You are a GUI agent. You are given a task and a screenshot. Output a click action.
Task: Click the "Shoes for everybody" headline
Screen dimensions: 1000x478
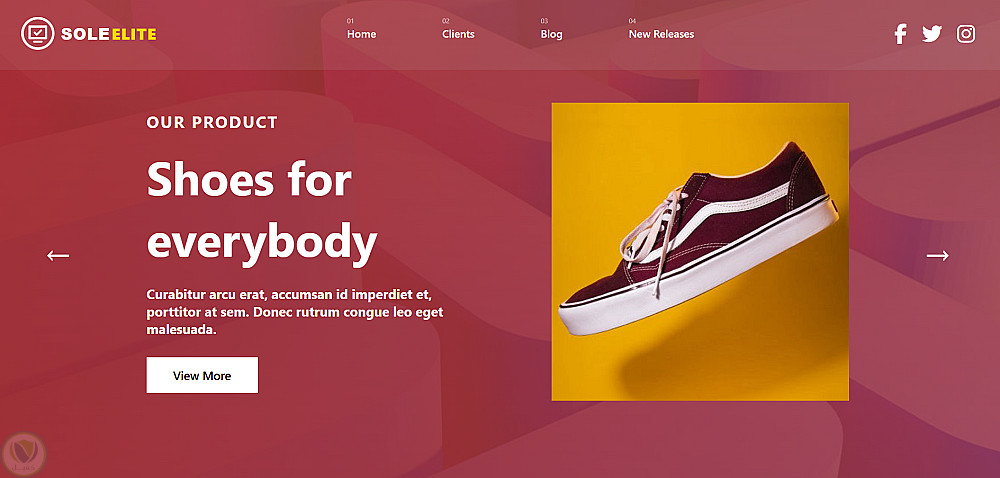click(x=261, y=211)
